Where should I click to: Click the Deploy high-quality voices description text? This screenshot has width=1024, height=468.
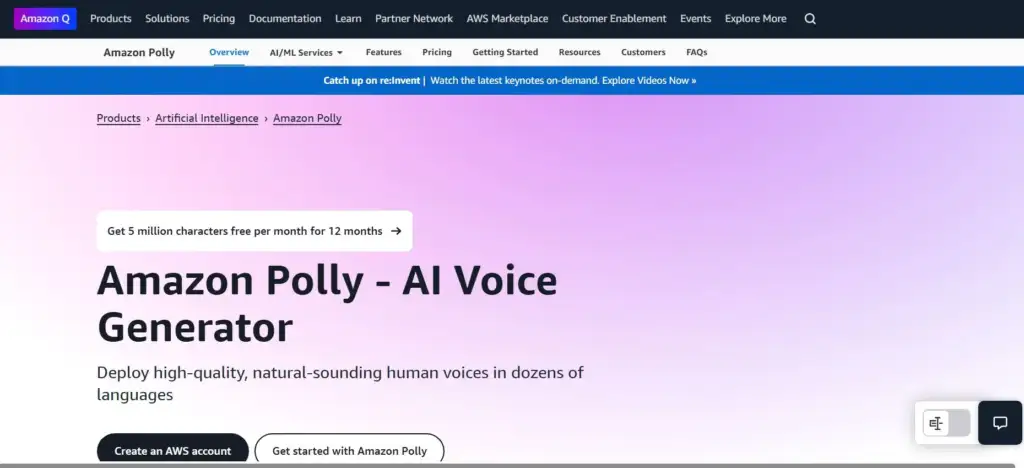(x=340, y=384)
